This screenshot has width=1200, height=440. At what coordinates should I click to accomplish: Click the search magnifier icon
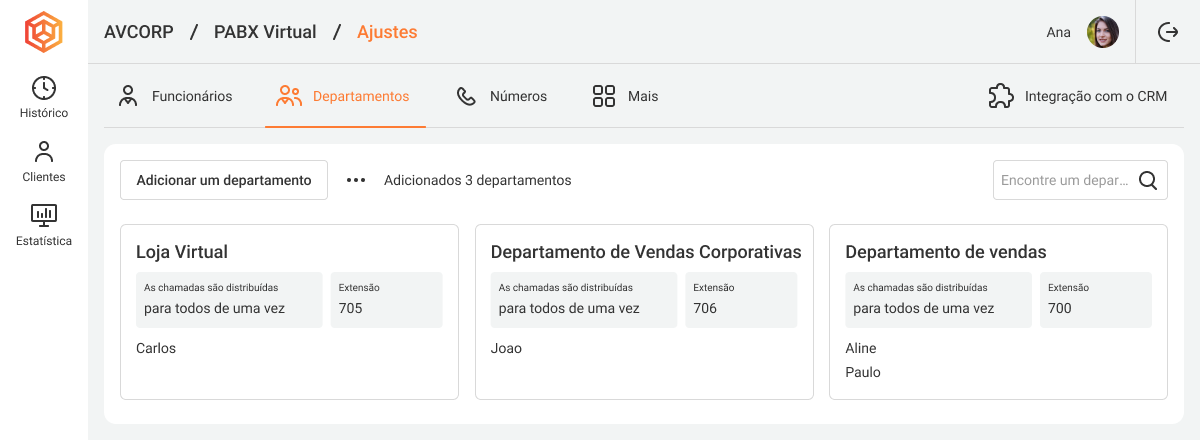click(1148, 181)
